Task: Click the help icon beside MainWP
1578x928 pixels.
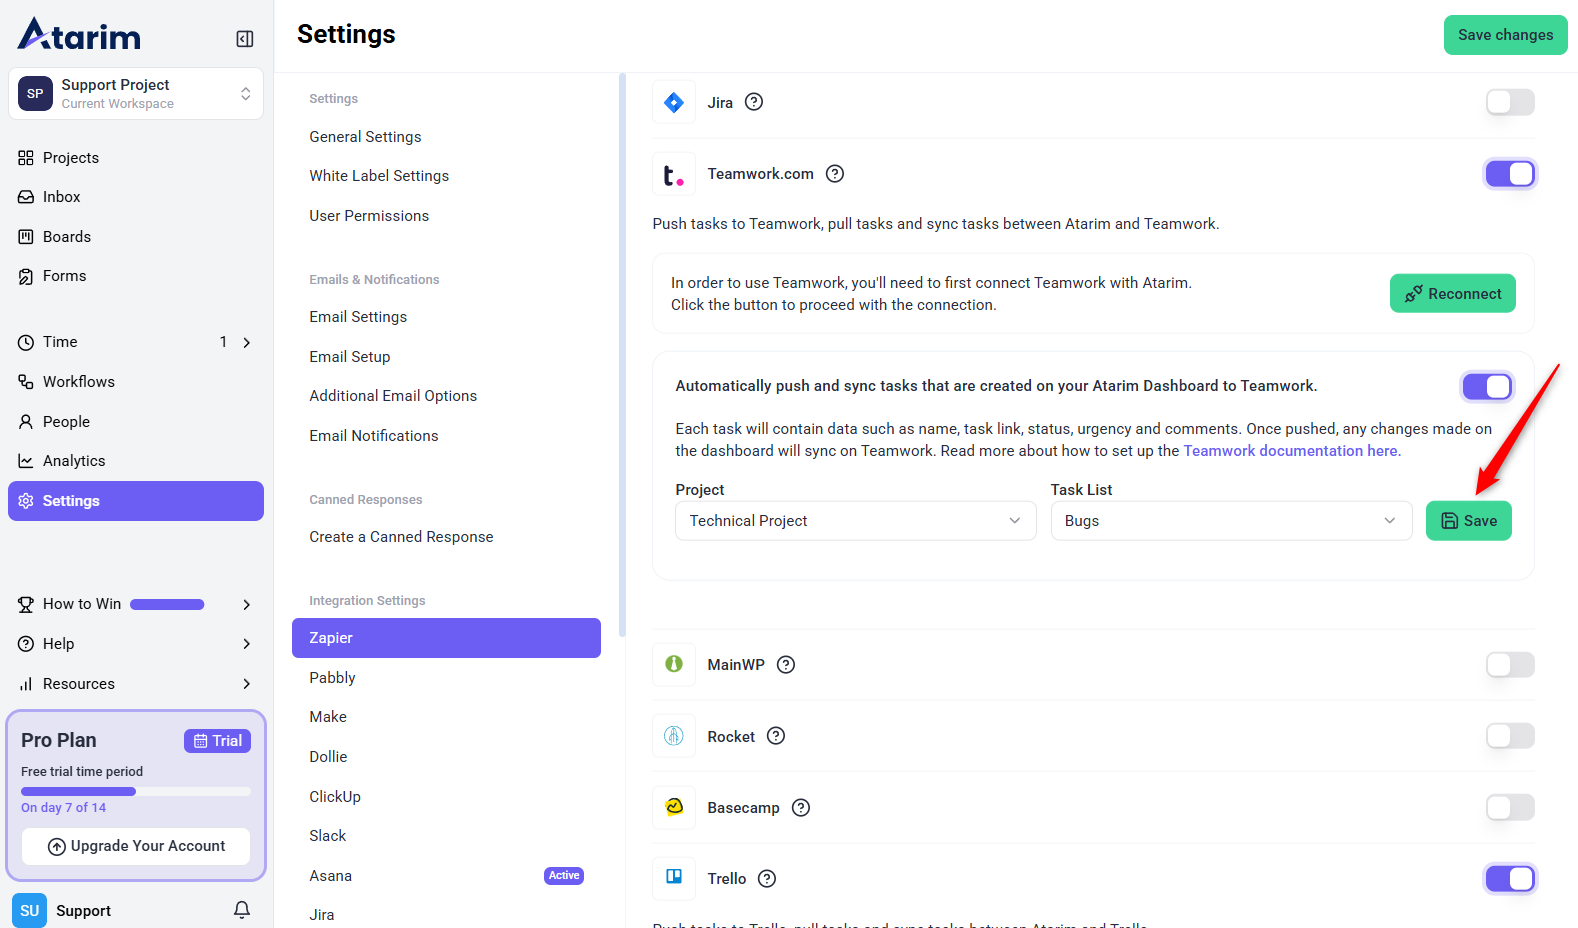Action: (x=786, y=665)
